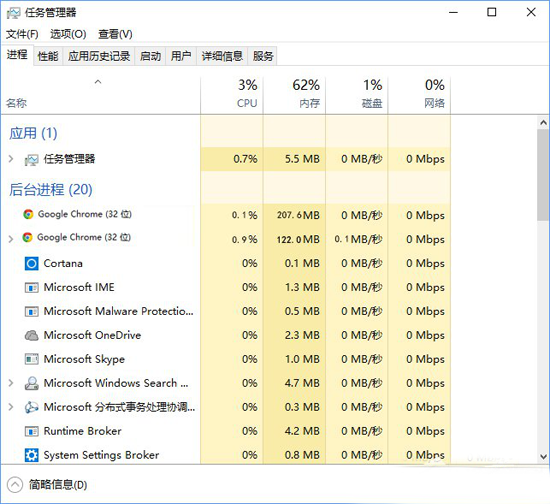Click the 0.9% CPU value for Chrome
Viewport: 550px width, 504px height.
pyautogui.click(x=244, y=239)
